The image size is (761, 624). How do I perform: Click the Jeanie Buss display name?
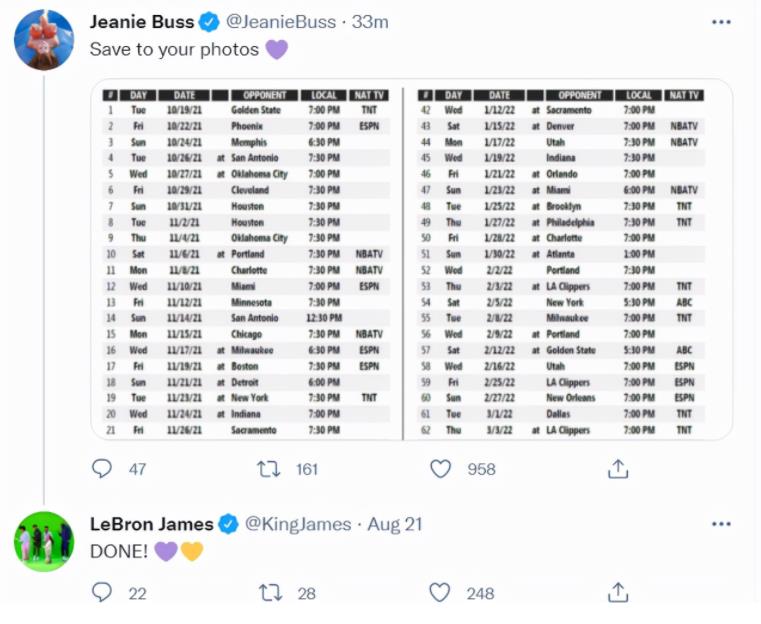(x=141, y=22)
